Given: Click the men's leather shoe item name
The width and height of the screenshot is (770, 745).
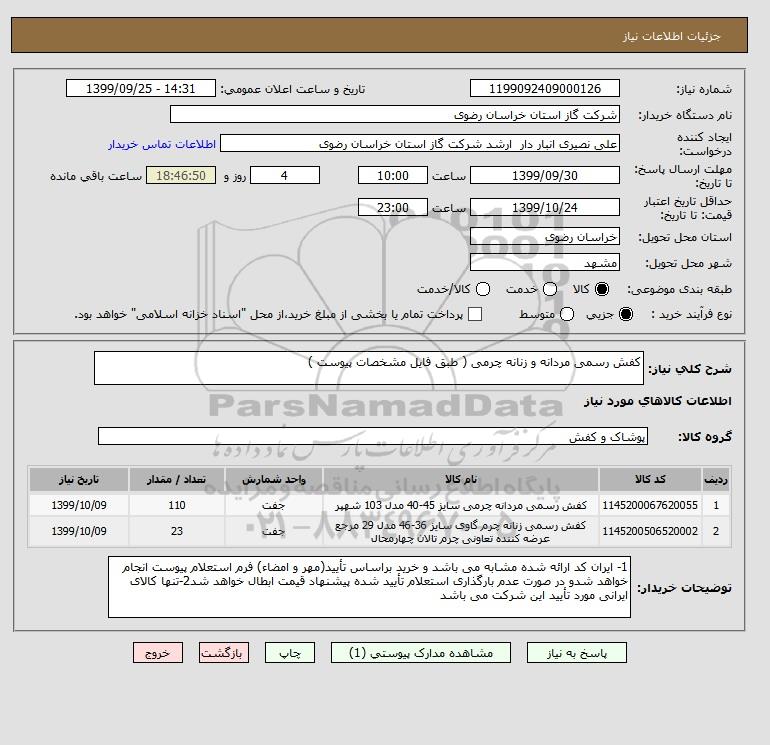Looking at the screenshot, I should (x=461, y=505).
